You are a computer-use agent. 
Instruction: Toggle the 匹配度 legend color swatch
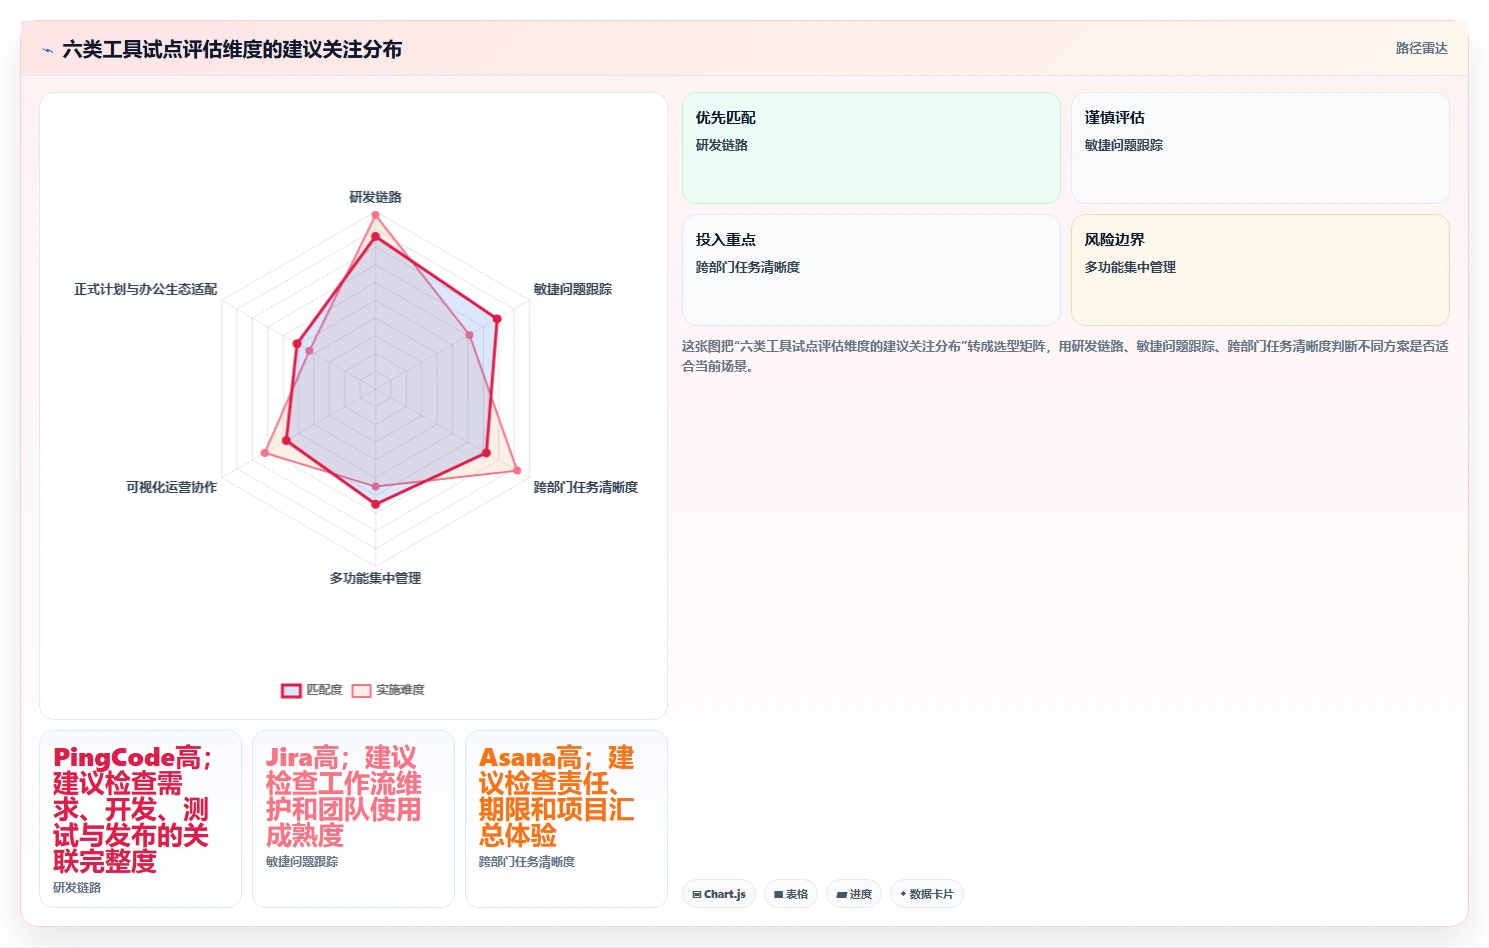(291, 690)
